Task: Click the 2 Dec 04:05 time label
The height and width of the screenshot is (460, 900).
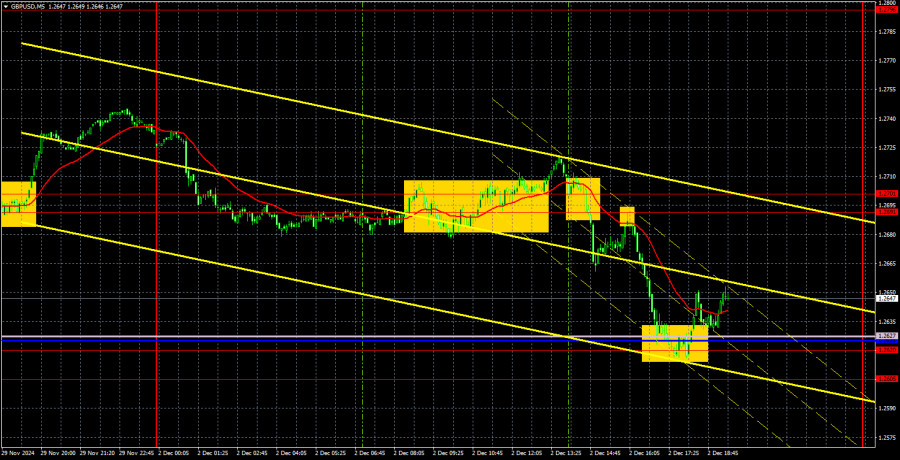Action: pyautogui.click(x=292, y=453)
